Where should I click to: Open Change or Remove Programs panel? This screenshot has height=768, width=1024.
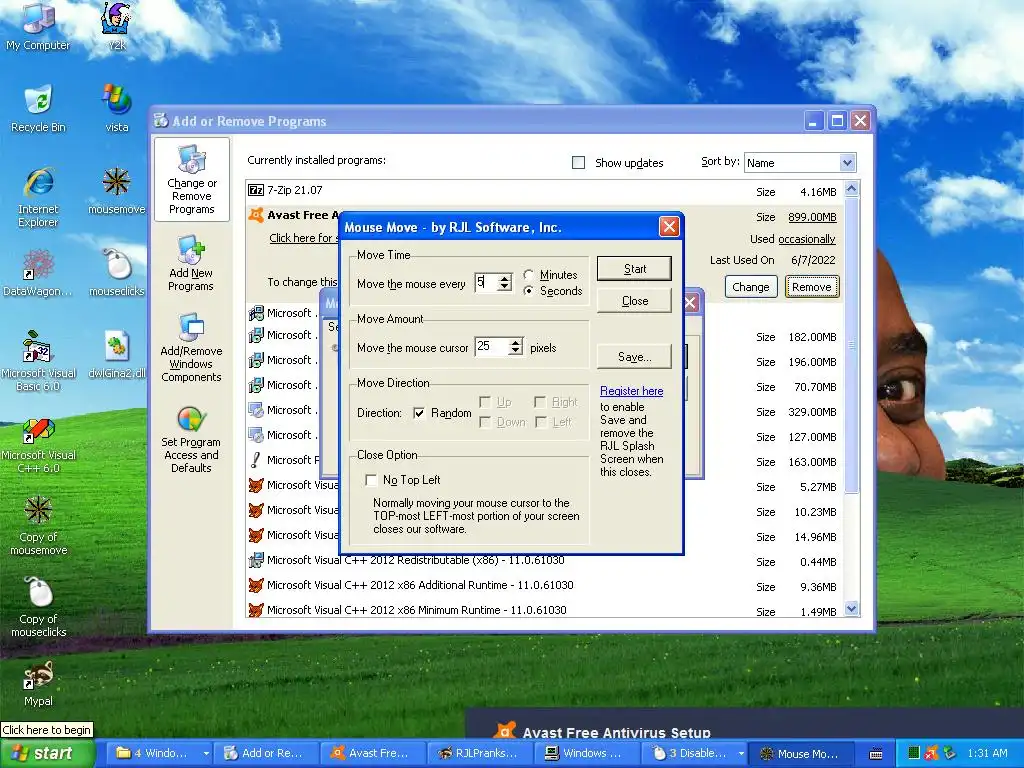[x=191, y=179]
